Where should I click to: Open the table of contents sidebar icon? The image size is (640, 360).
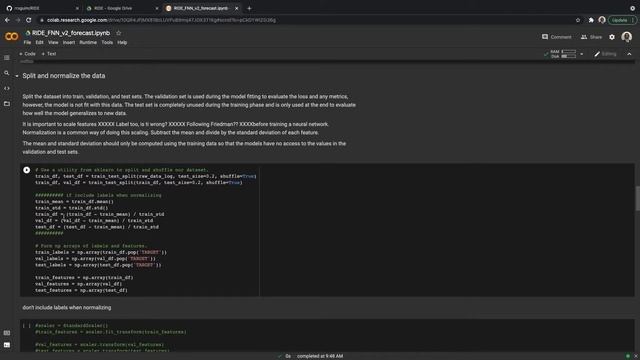point(7,58)
